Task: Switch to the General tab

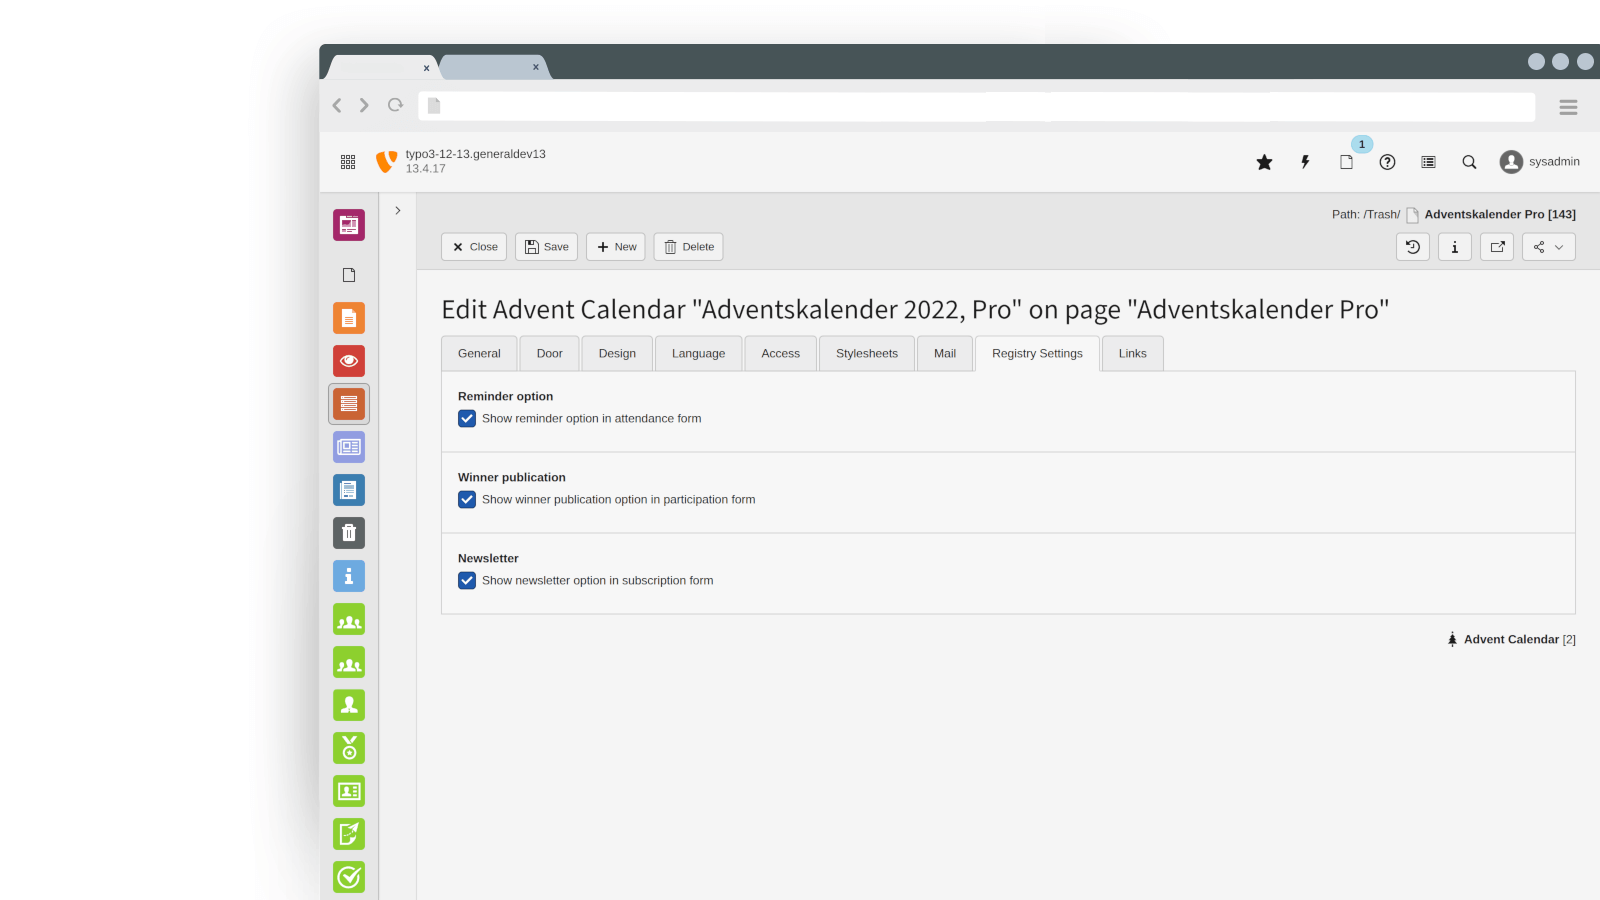Action: pos(479,354)
